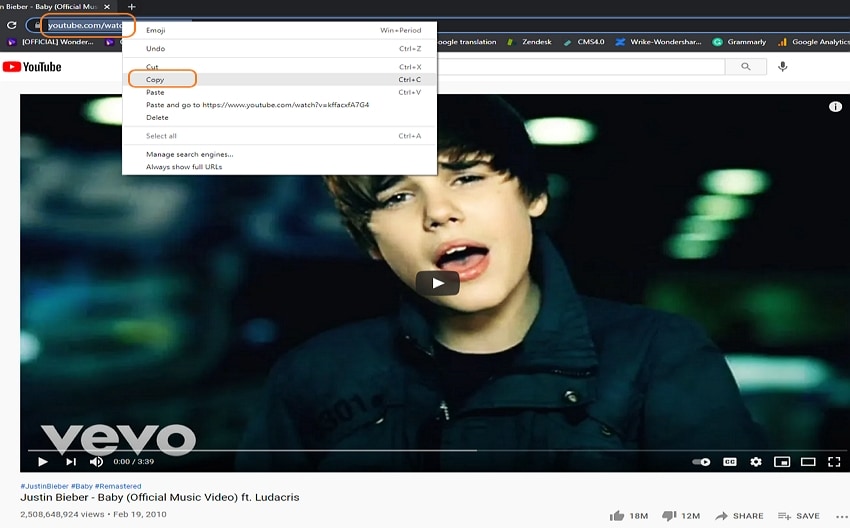Open the Zendesk bookmark
This screenshot has width=850, height=528.
point(530,42)
